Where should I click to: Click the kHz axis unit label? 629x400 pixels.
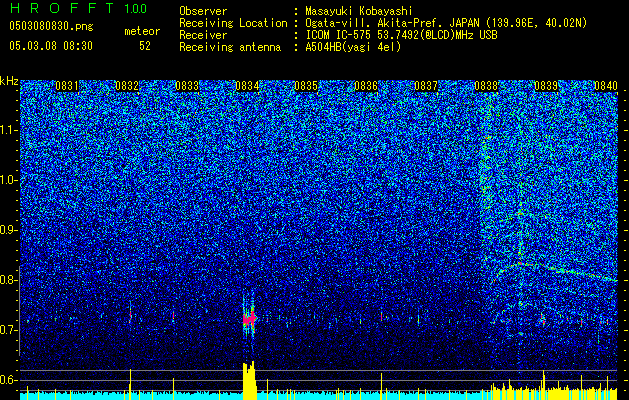(x=9, y=81)
